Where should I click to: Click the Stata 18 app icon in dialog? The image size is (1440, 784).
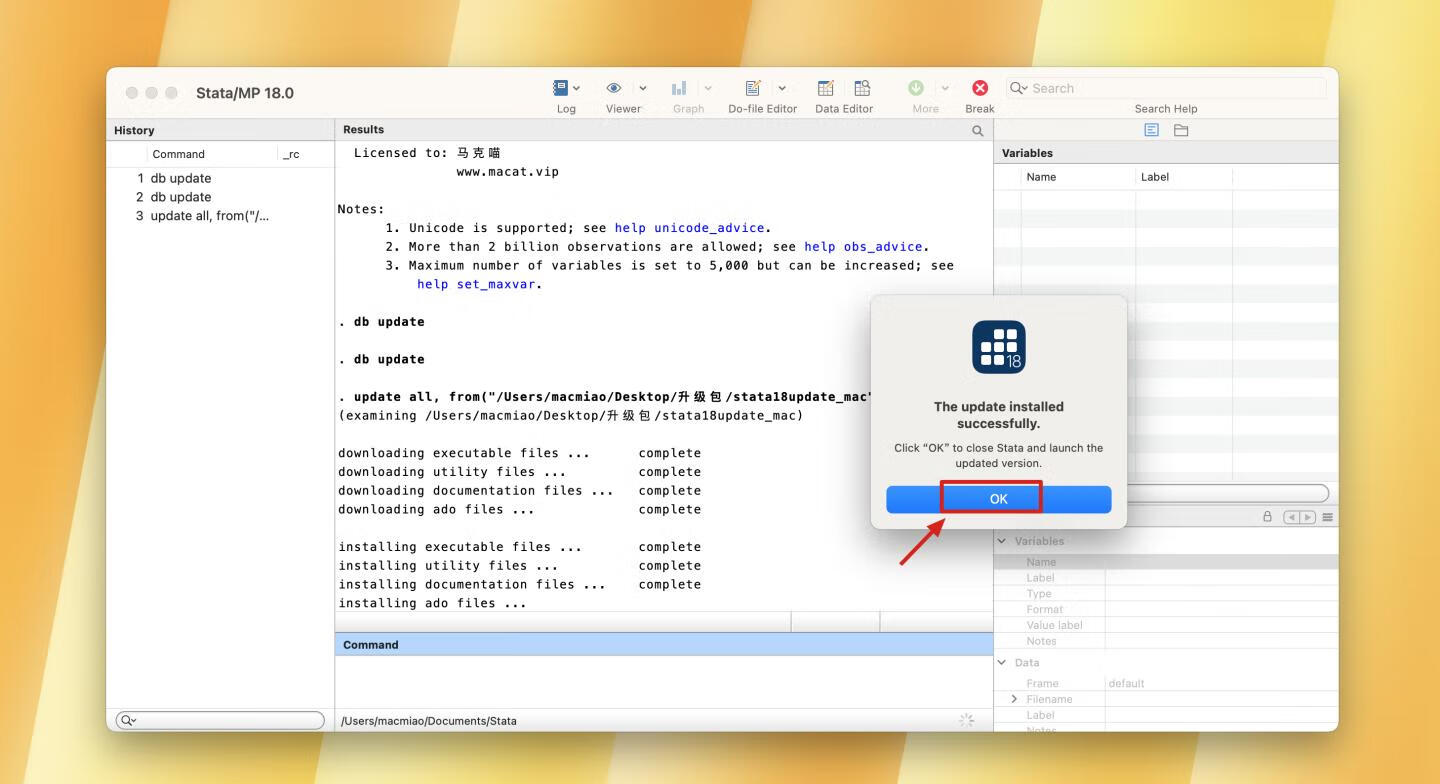998,347
